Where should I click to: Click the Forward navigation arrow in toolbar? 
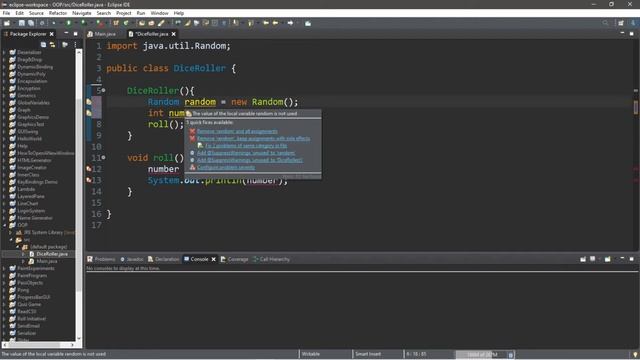[x=290, y=23]
